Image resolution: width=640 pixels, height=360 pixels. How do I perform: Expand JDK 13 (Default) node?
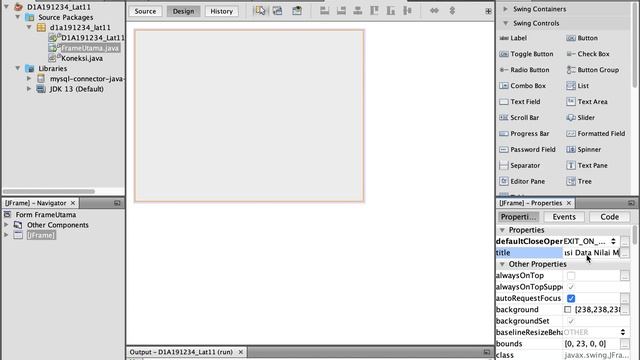(x=29, y=89)
